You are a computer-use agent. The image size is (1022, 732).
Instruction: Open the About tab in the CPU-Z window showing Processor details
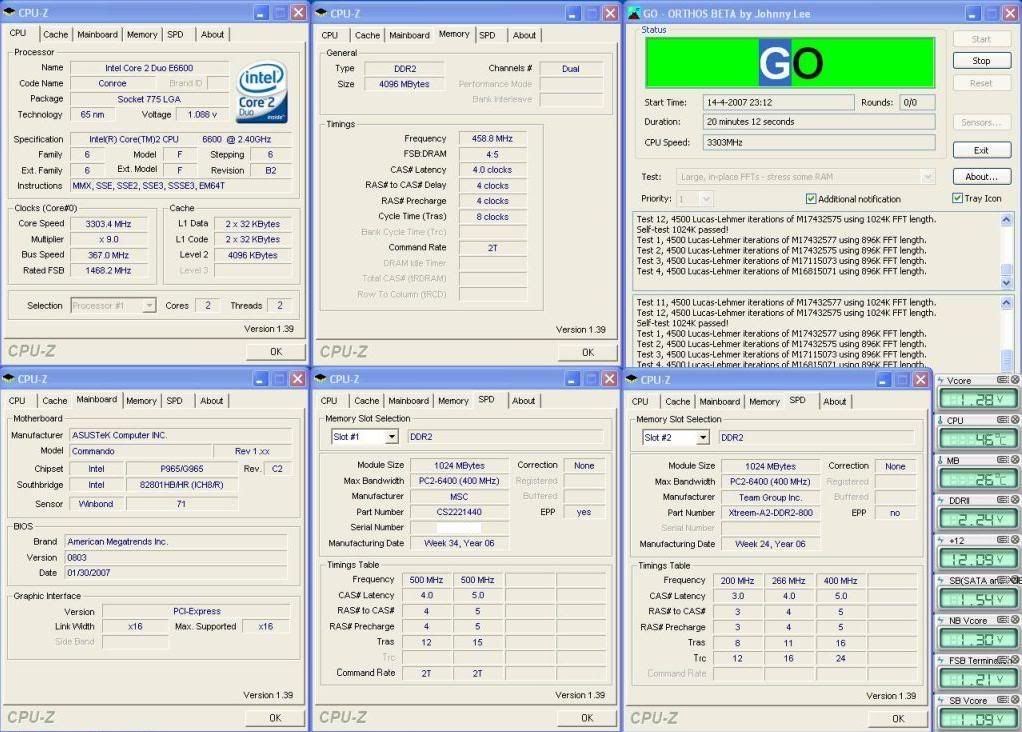click(212, 35)
